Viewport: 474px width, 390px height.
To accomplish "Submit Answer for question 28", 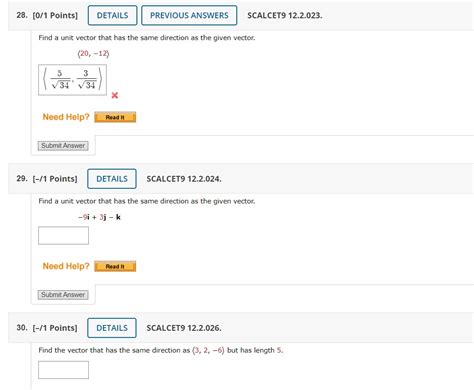I will (x=63, y=146).
